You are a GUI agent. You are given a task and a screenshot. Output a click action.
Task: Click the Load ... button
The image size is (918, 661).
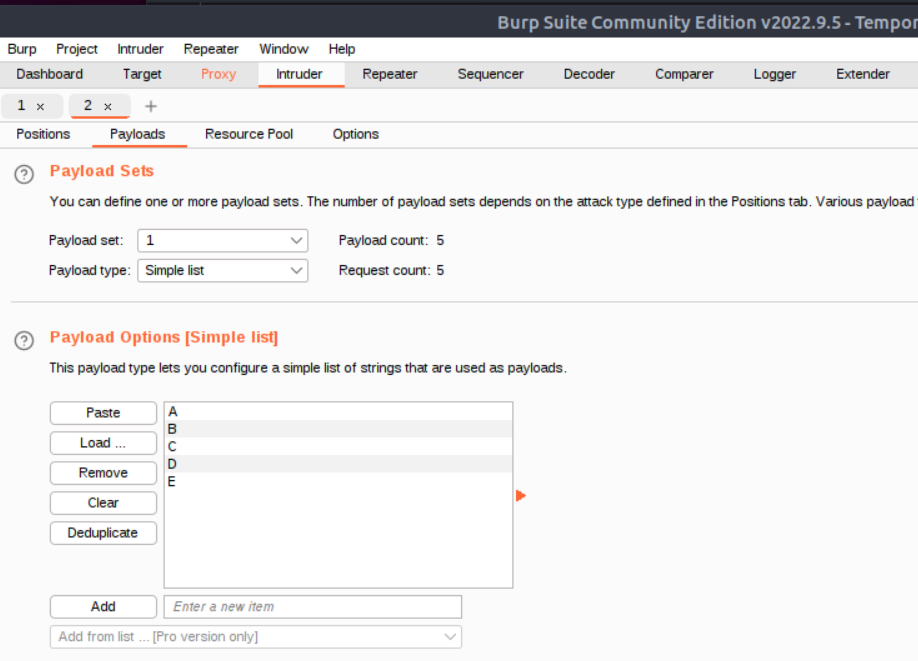pos(103,443)
